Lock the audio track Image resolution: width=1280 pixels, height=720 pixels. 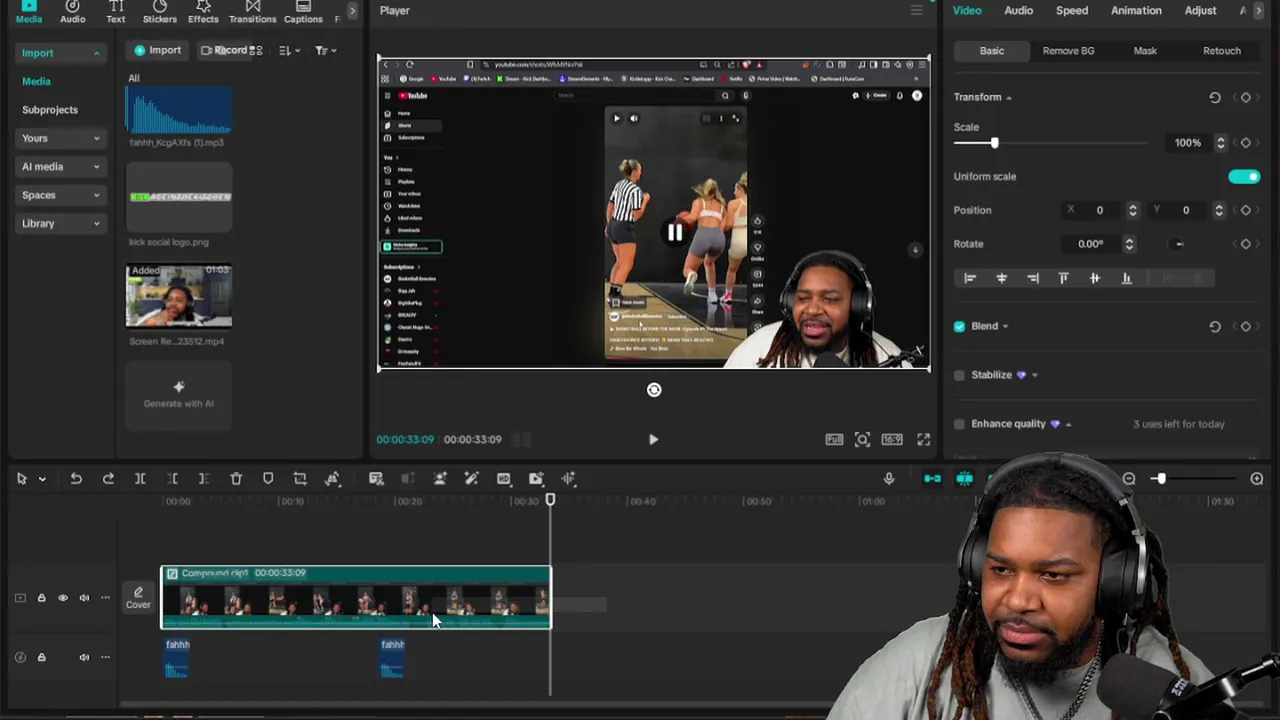pyautogui.click(x=41, y=657)
